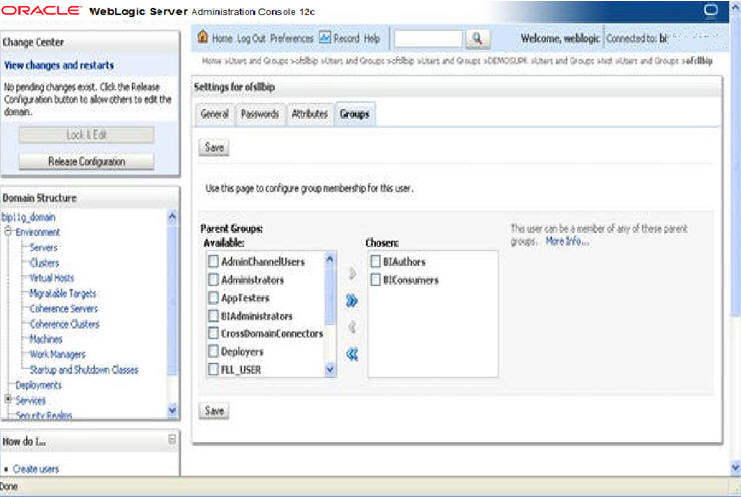
Task: Open Machines in Domain Structure
Action: tap(46, 339)
